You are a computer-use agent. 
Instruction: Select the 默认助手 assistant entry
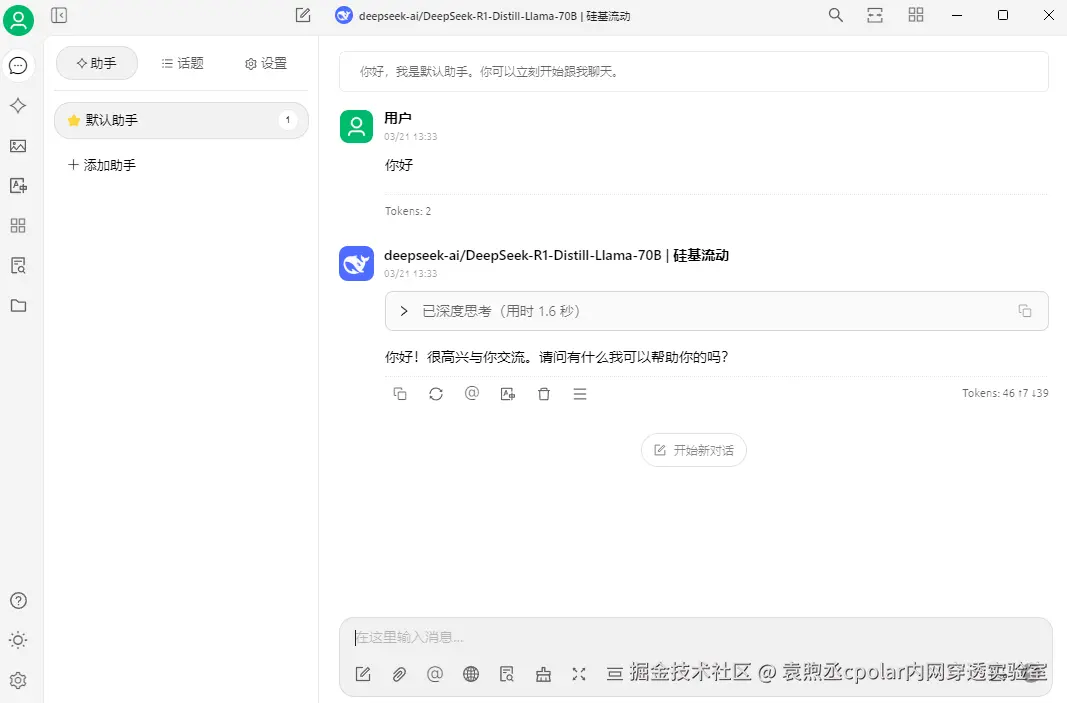coord(181,120)
